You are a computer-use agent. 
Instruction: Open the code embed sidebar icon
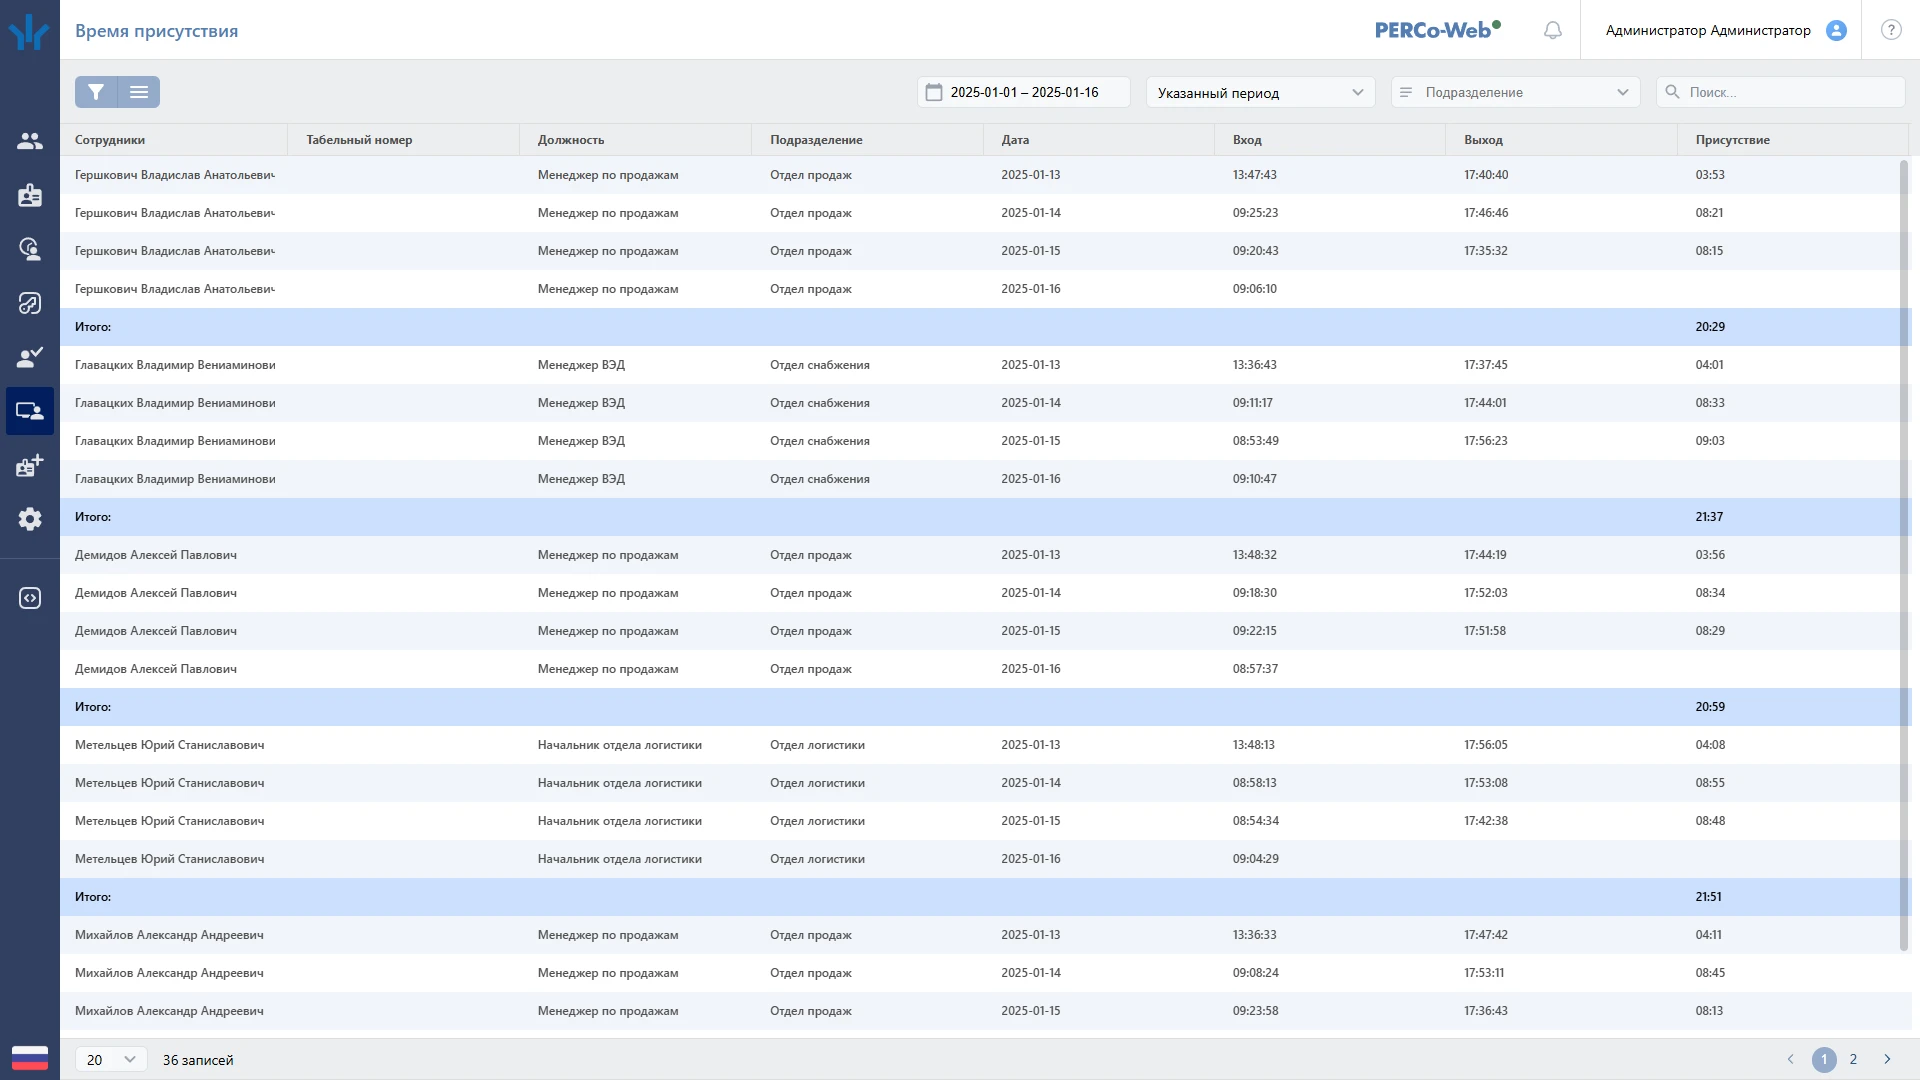tap(30, 598)
